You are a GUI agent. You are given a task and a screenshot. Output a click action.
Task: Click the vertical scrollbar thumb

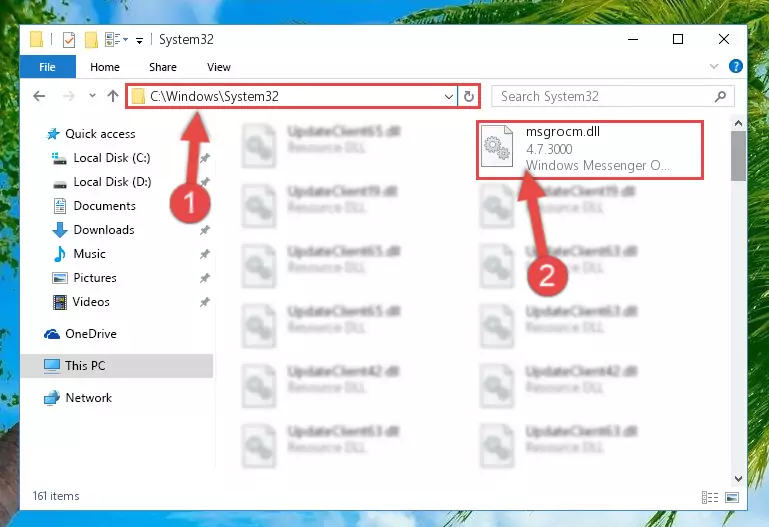tap(738, 156)
